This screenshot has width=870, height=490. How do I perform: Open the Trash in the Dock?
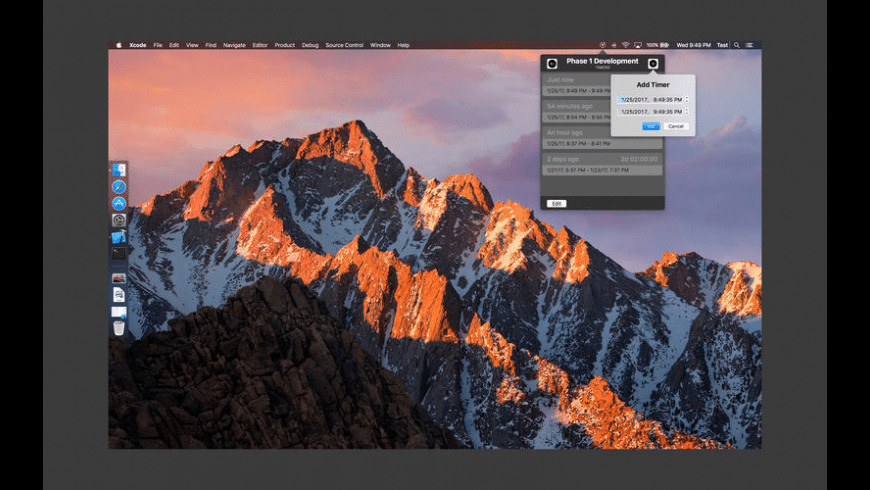(119, 328)
